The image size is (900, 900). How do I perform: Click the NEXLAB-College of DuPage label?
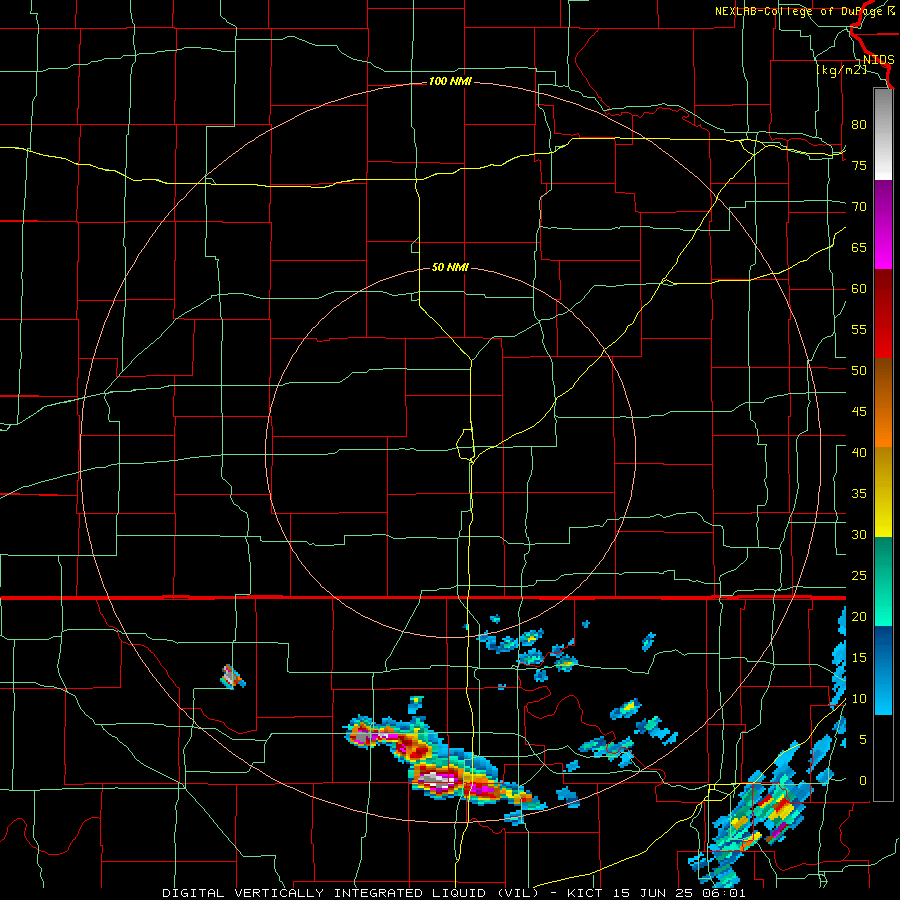pos(800,11)
